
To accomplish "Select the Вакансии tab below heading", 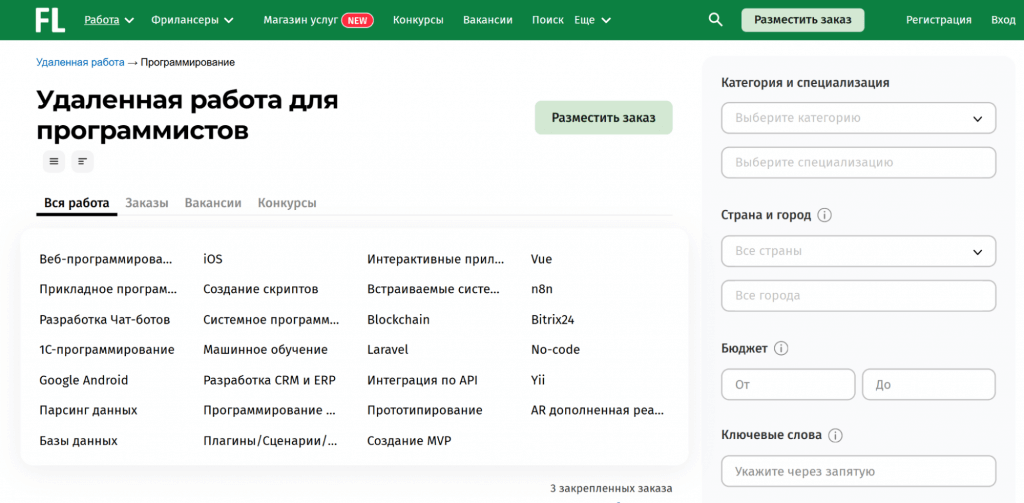I will [x=213, y=203].
